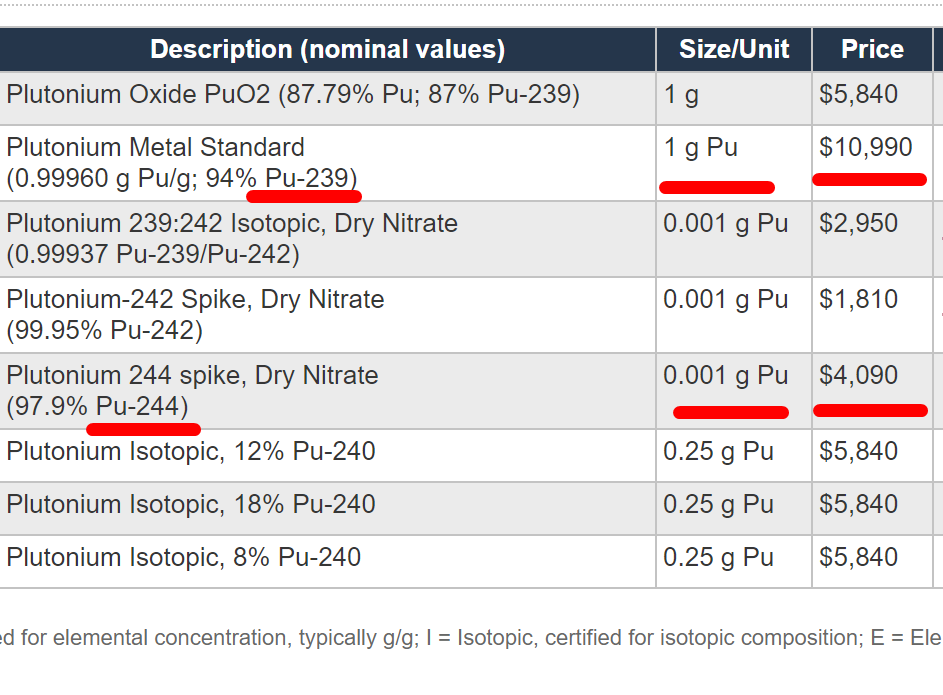The height and width of the screenshot is (695, 943).
Task: Click the Plutonium Metal Standard description
Action: click(x=156, y=148)
